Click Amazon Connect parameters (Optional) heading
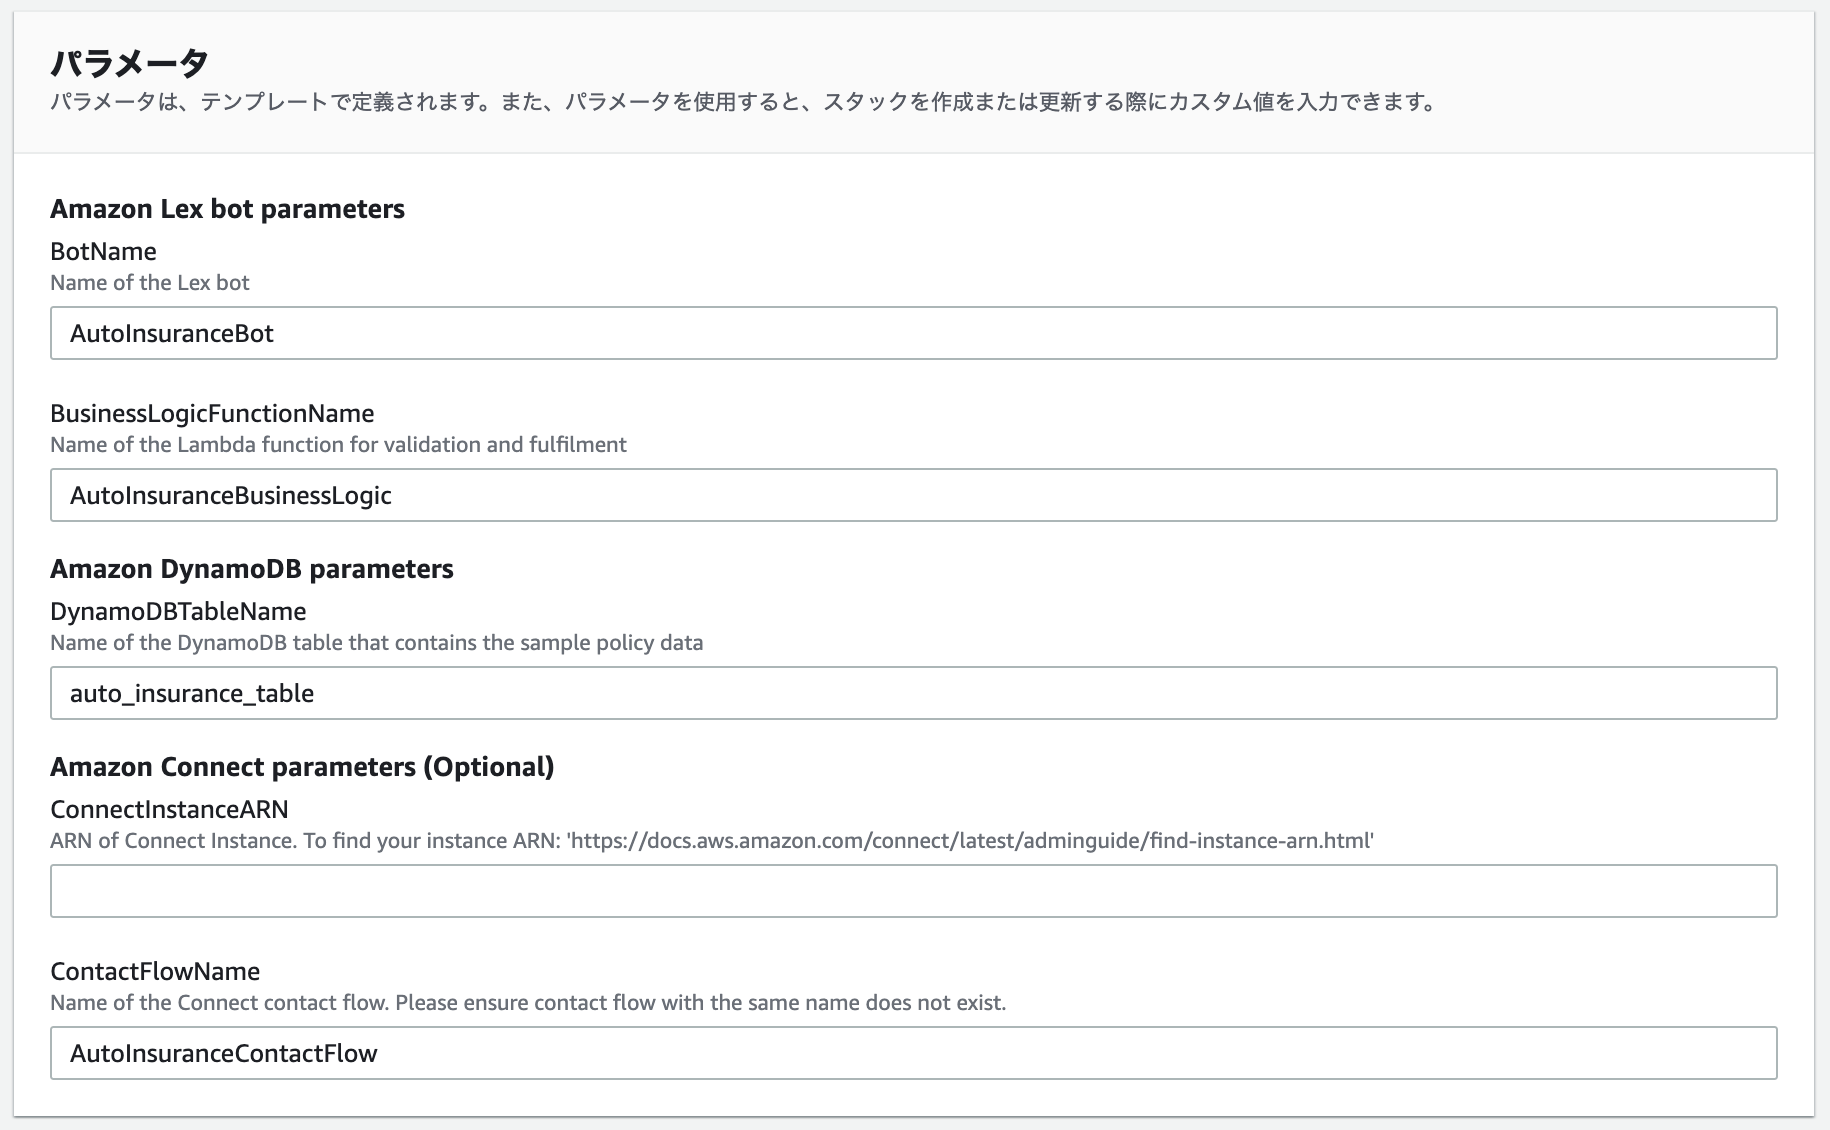This screenshot has height=1130, width=1830. [x=302, y=767]
